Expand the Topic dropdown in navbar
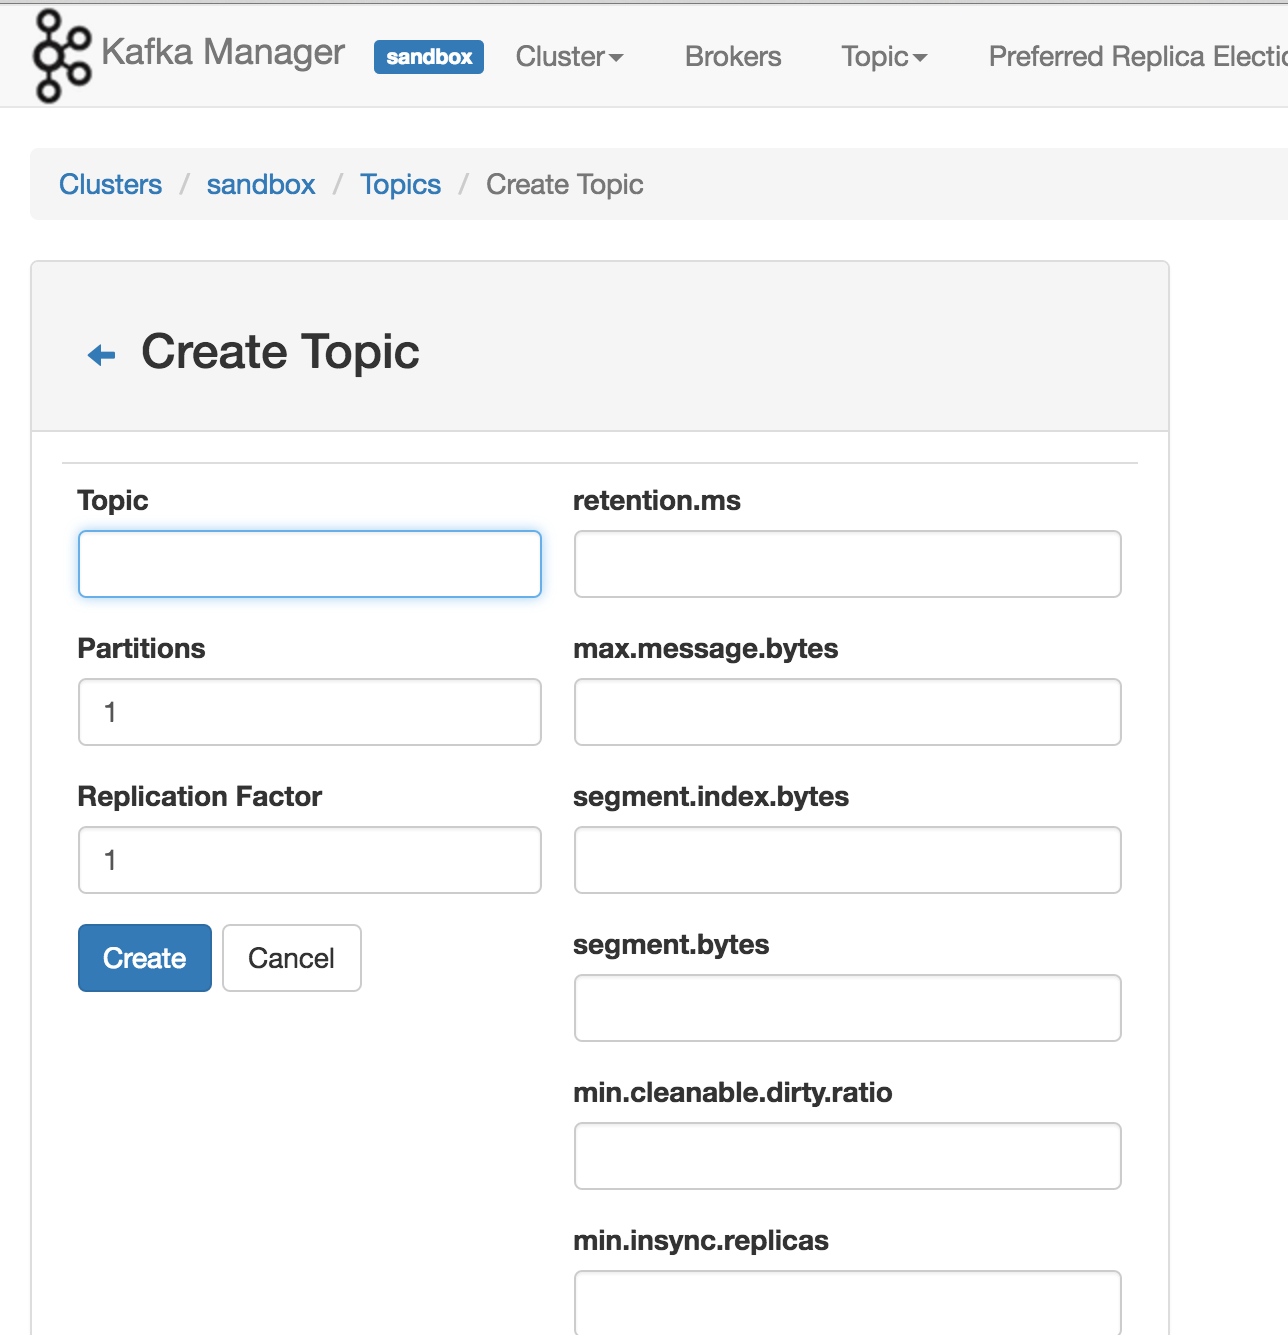 pyautogui.click(x=884, y=57)
